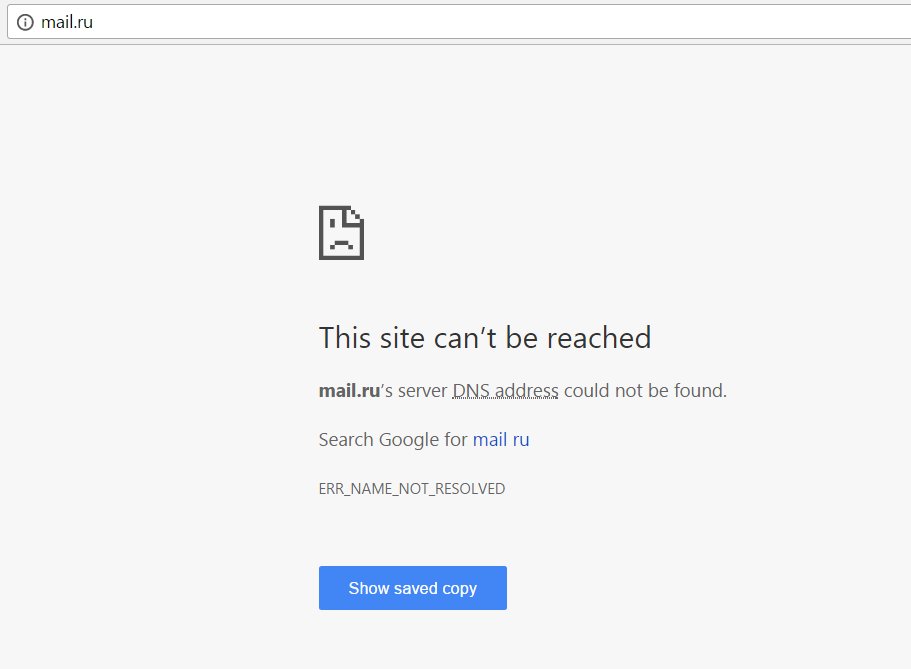Image resolution: width=911 pixels, height=669 pixels.
Task: Click the heading This site can't be reached
Action: point(485,338)
